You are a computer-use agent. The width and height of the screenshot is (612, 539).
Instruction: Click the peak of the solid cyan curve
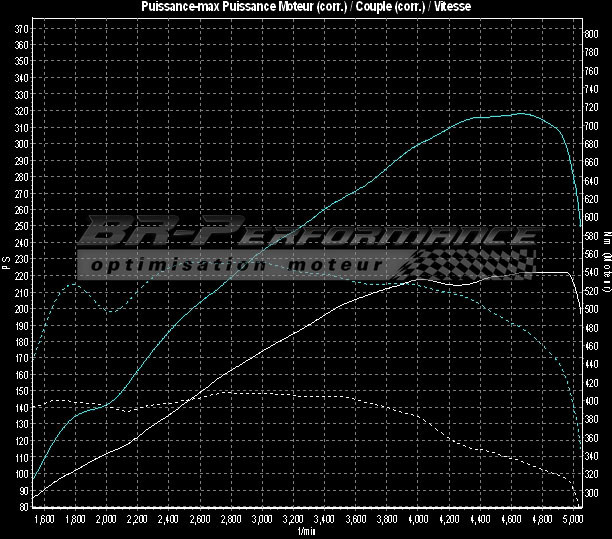[x=520, y=114]
